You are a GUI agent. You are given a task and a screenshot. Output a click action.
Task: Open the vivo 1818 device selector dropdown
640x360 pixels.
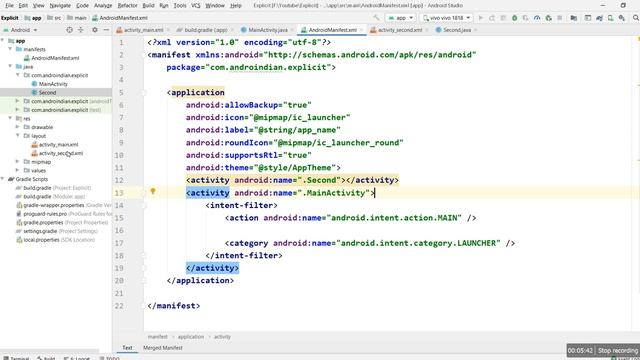[x=447, y=18]
